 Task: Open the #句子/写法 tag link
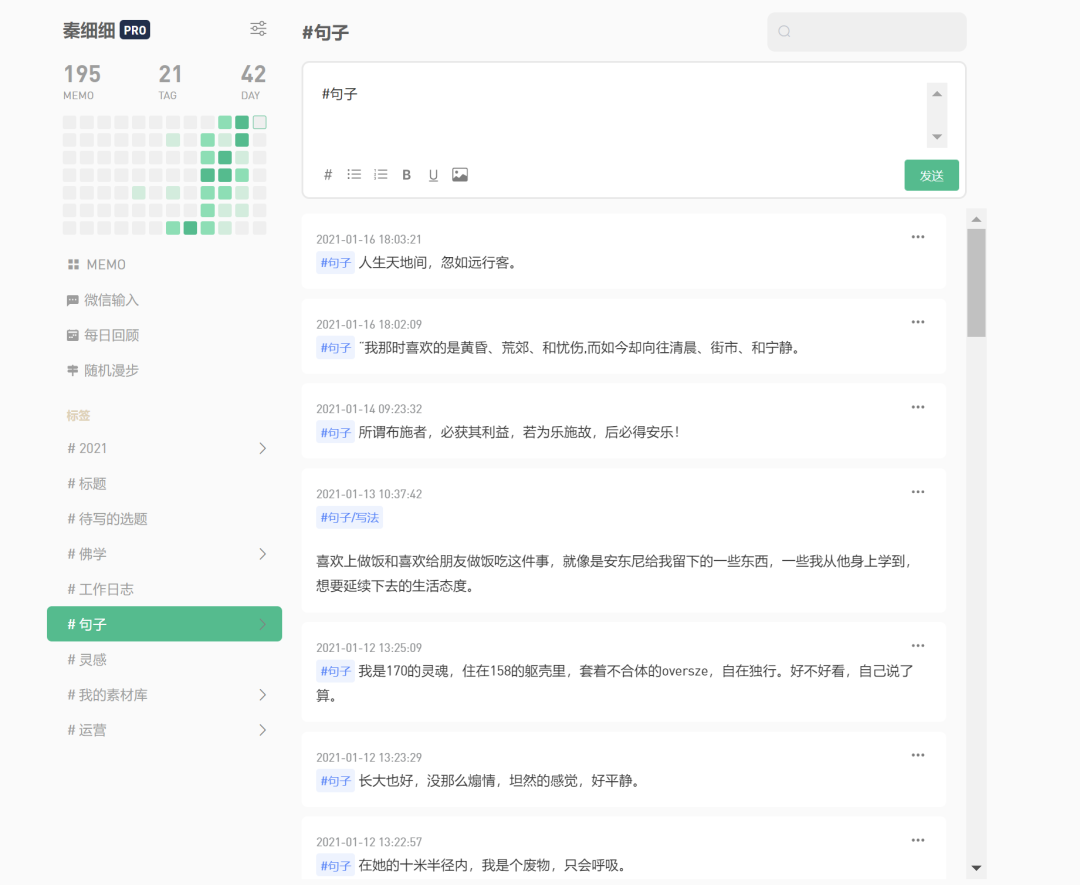point(349,517)
